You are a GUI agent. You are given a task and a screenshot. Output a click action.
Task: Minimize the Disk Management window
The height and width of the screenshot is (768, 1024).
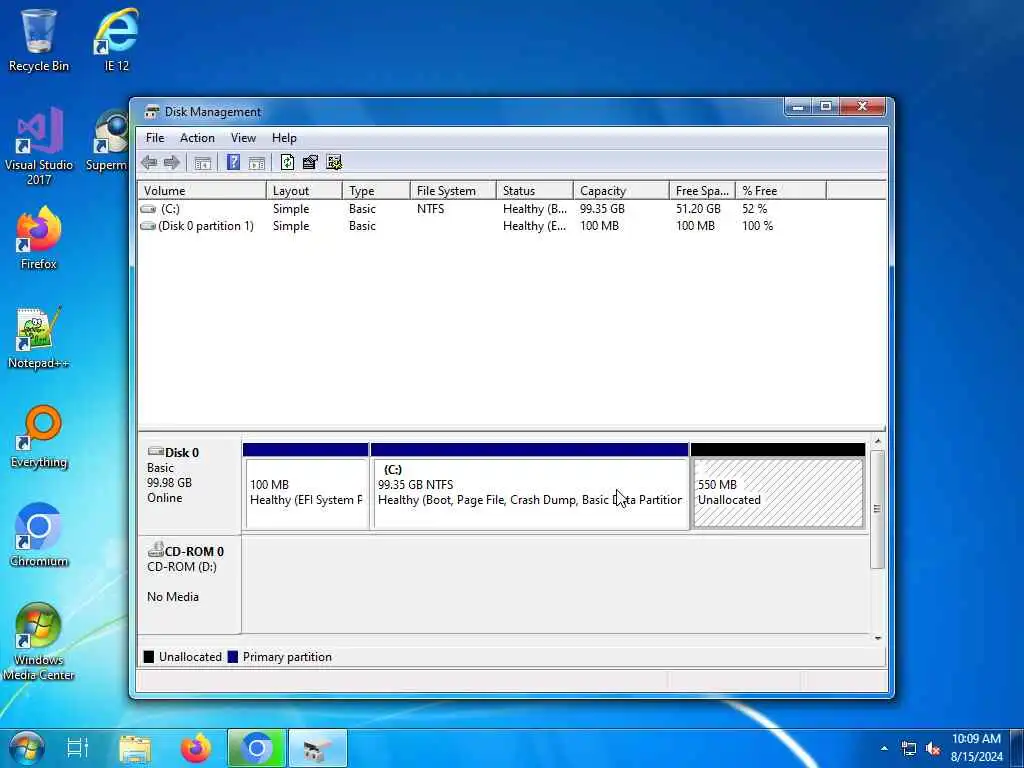click(799, 106)
